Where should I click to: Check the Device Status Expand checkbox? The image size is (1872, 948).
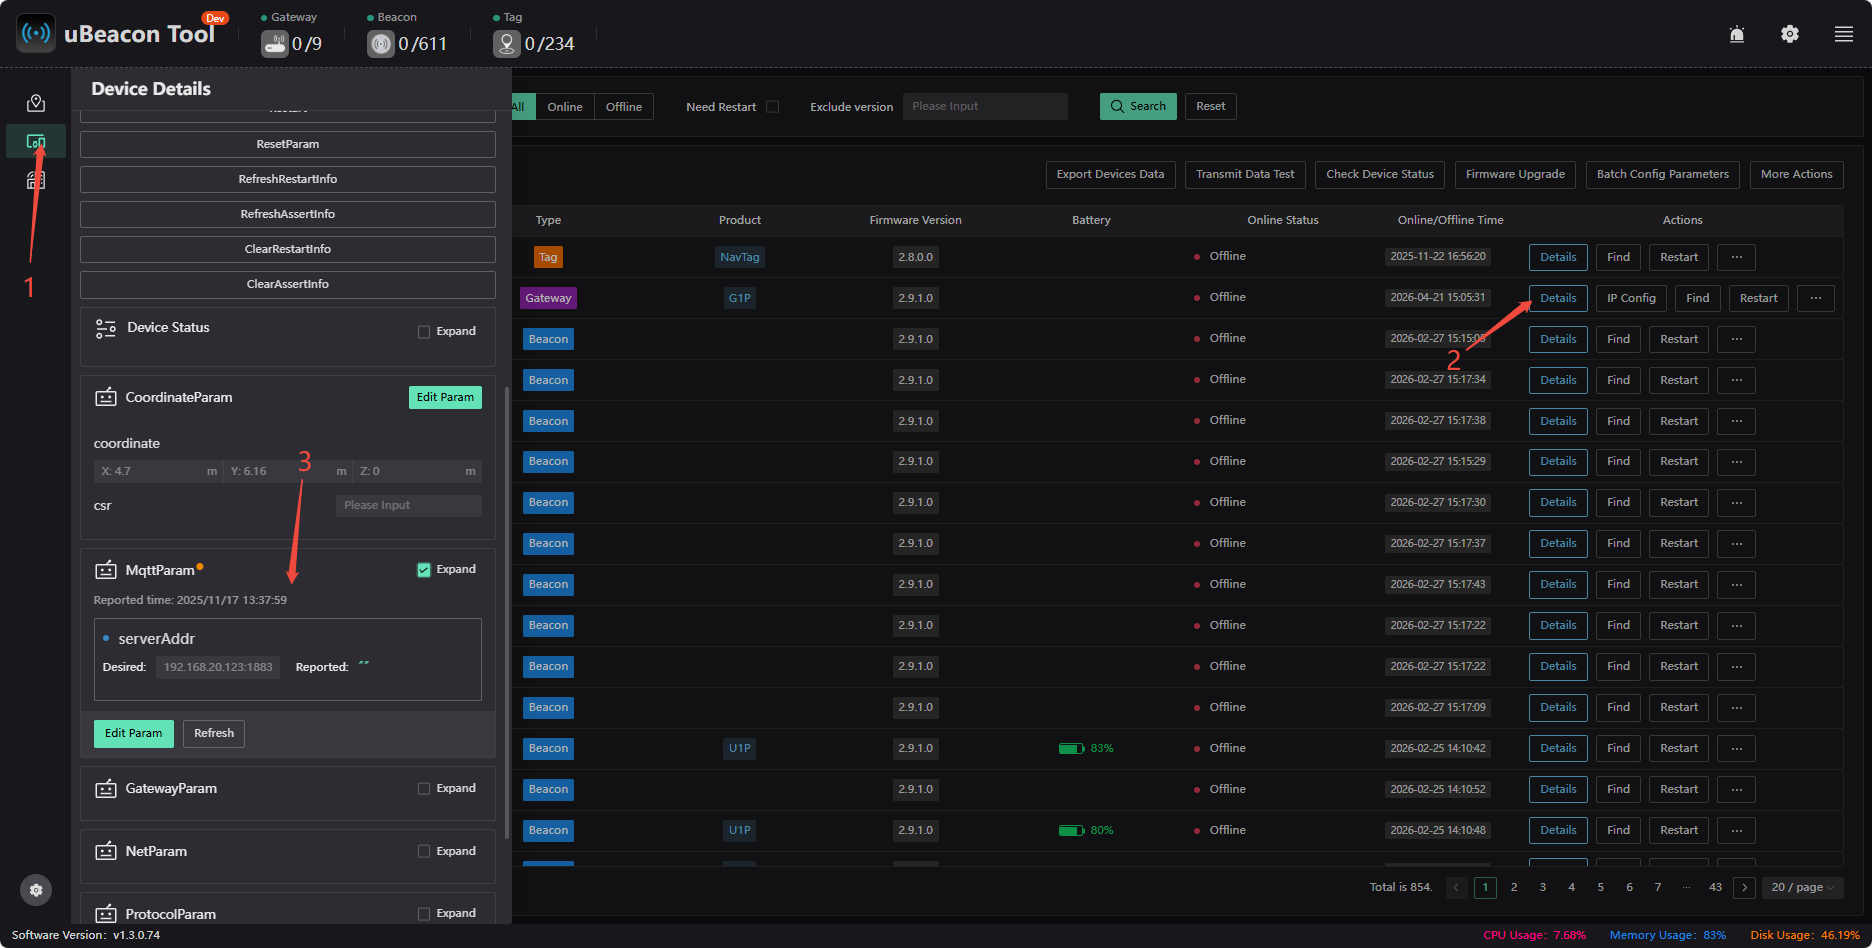pos(424,332)
